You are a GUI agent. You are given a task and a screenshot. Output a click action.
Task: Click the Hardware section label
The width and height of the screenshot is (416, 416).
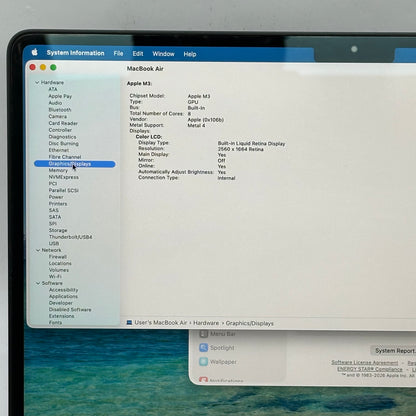[52, 82]
